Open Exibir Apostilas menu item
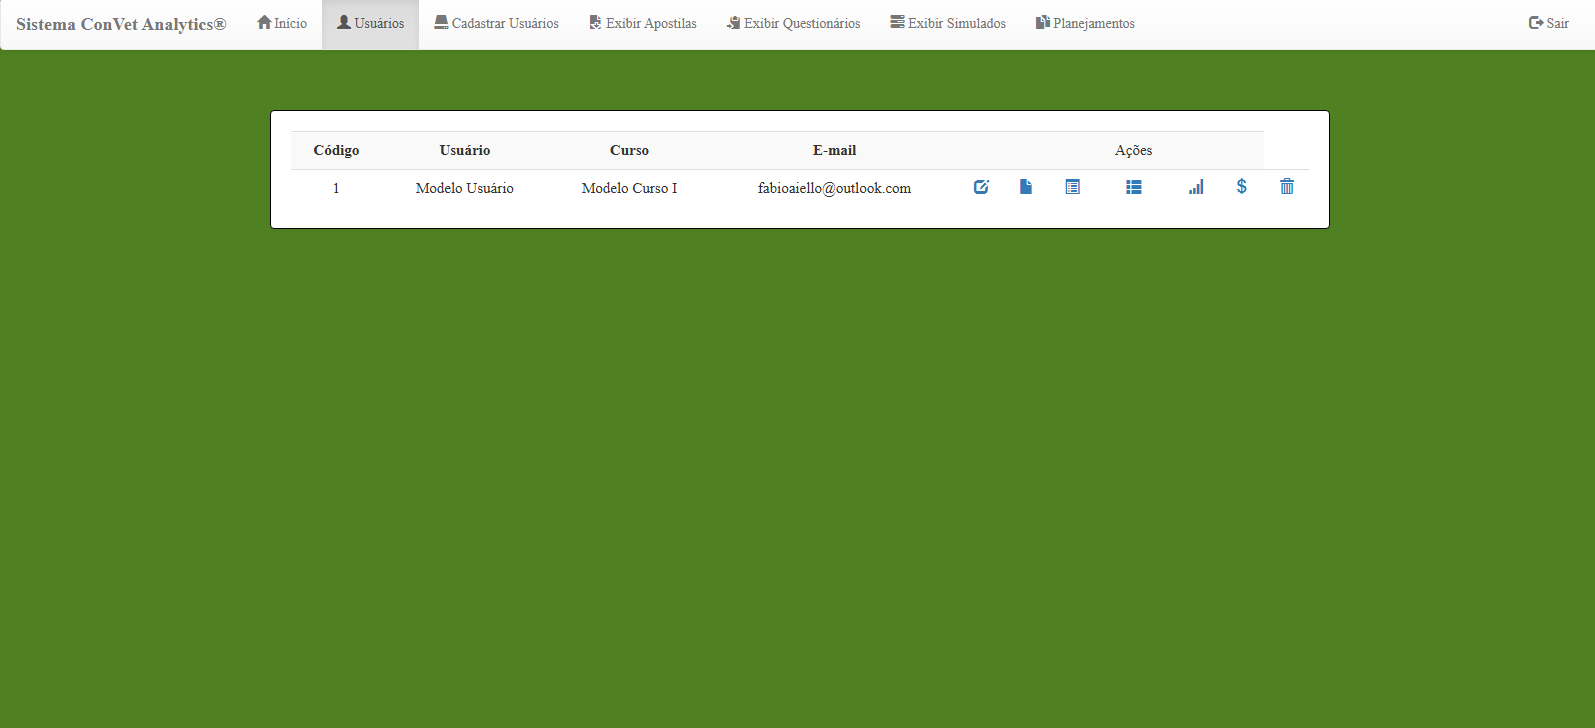Image resolution: width=1595 pixels, height=728 pixels. [643, 24]
